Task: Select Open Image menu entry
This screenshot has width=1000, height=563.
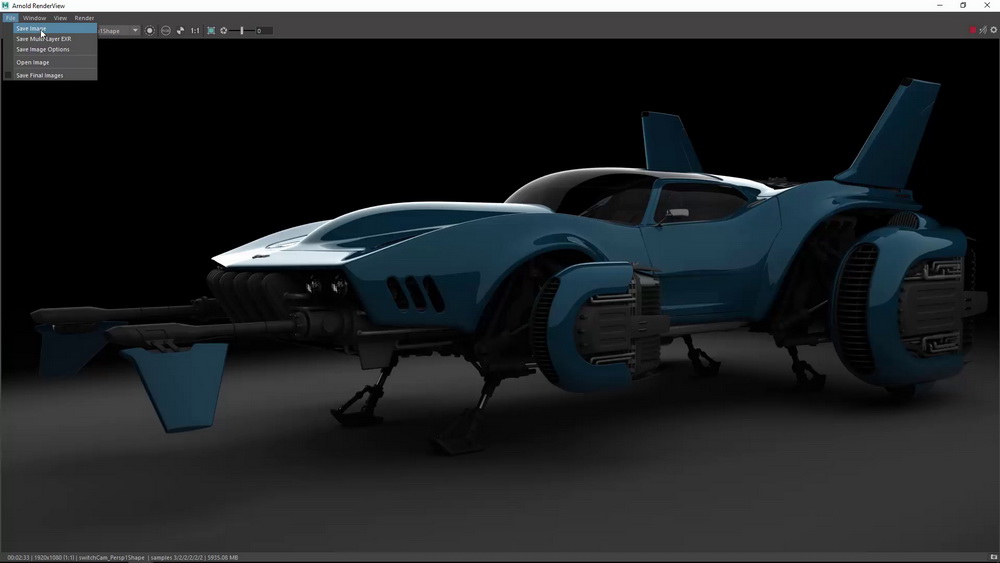Action: click(55, 62)
